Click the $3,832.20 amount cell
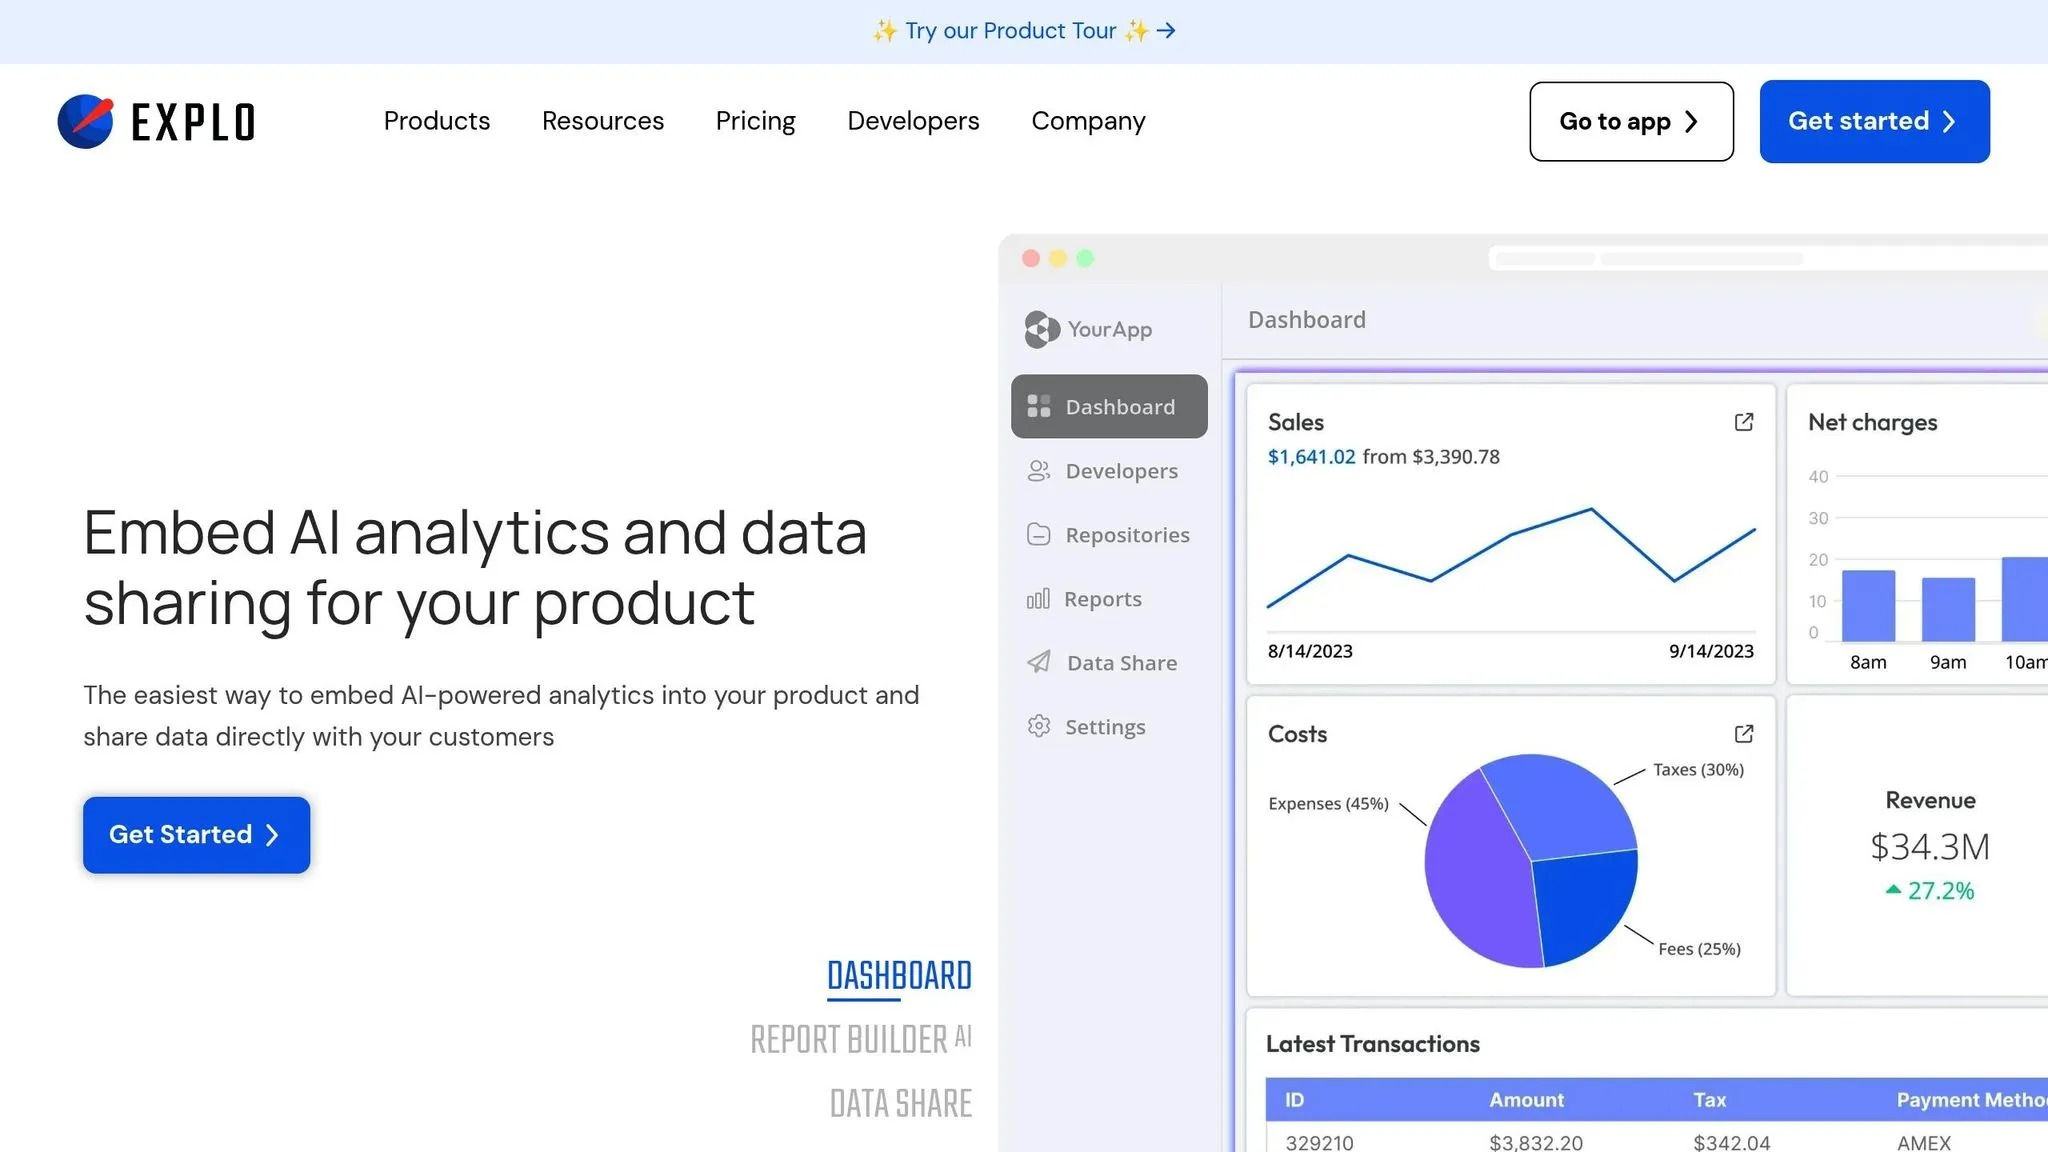2048x1152 pixels. point(1536,1142)
